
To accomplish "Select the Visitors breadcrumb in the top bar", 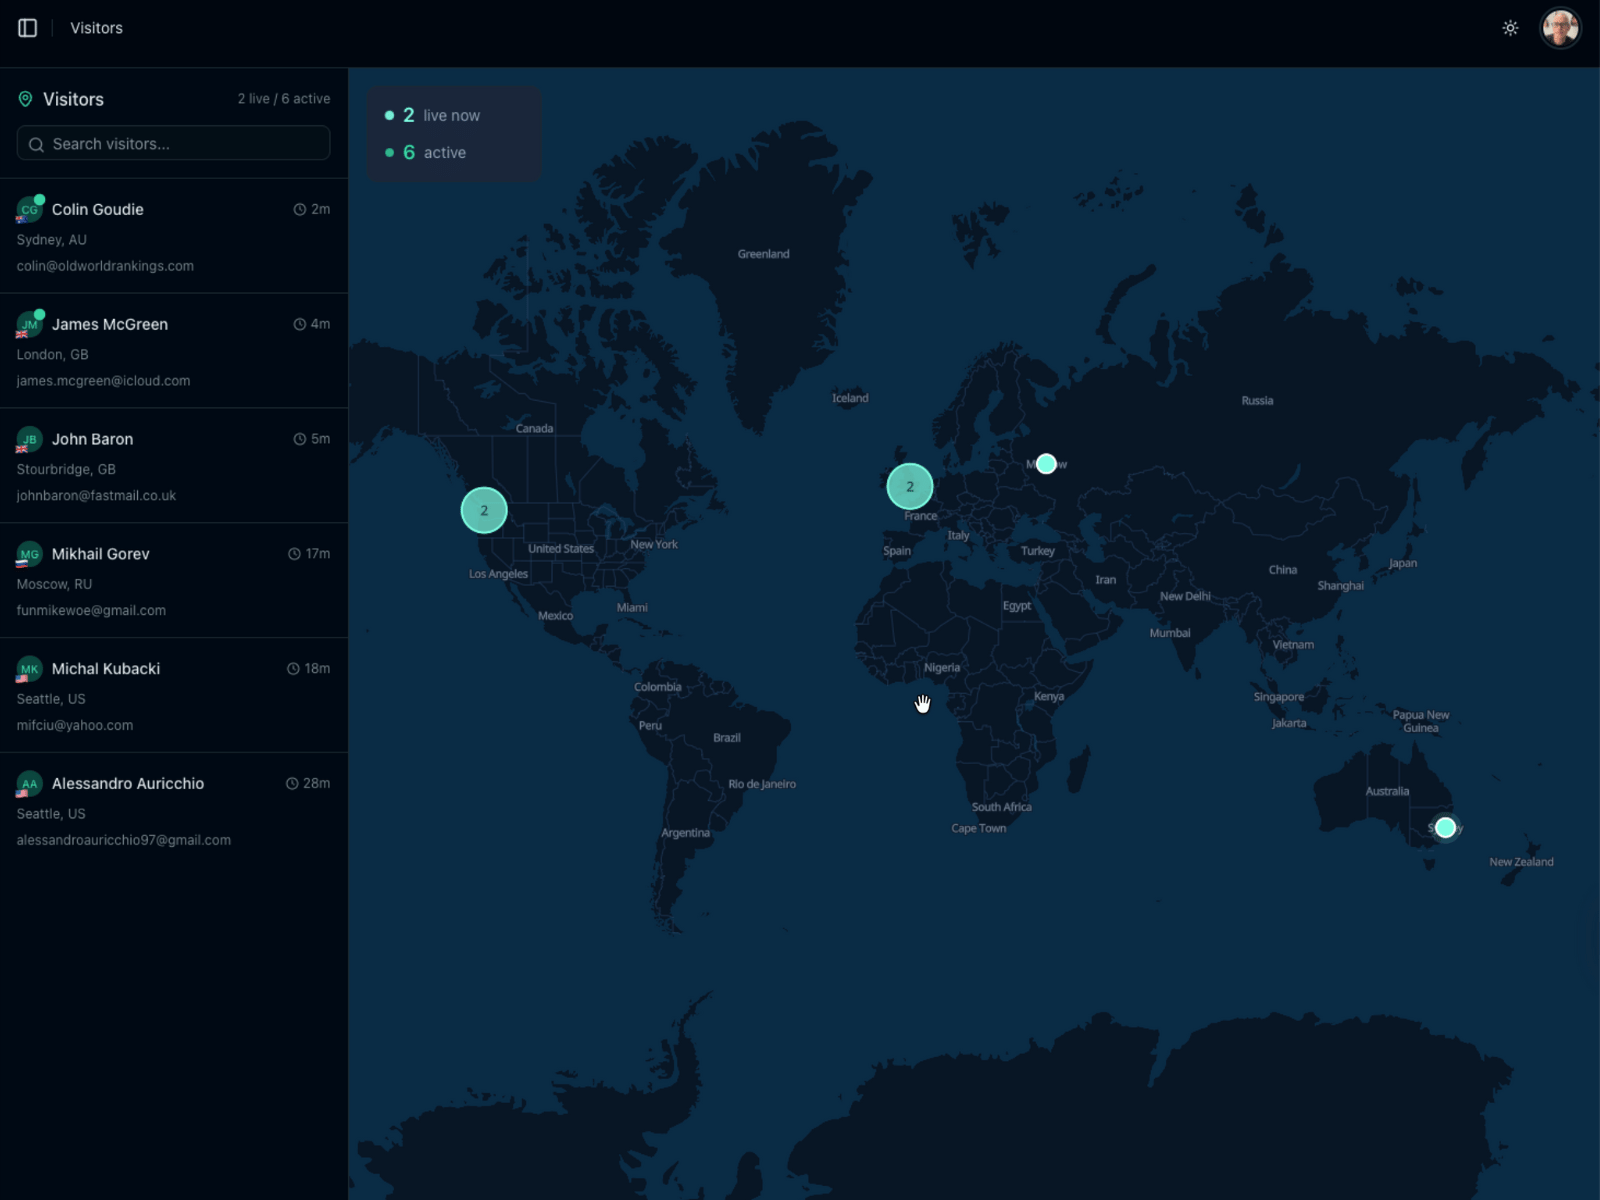I will [x=96, y=27].
